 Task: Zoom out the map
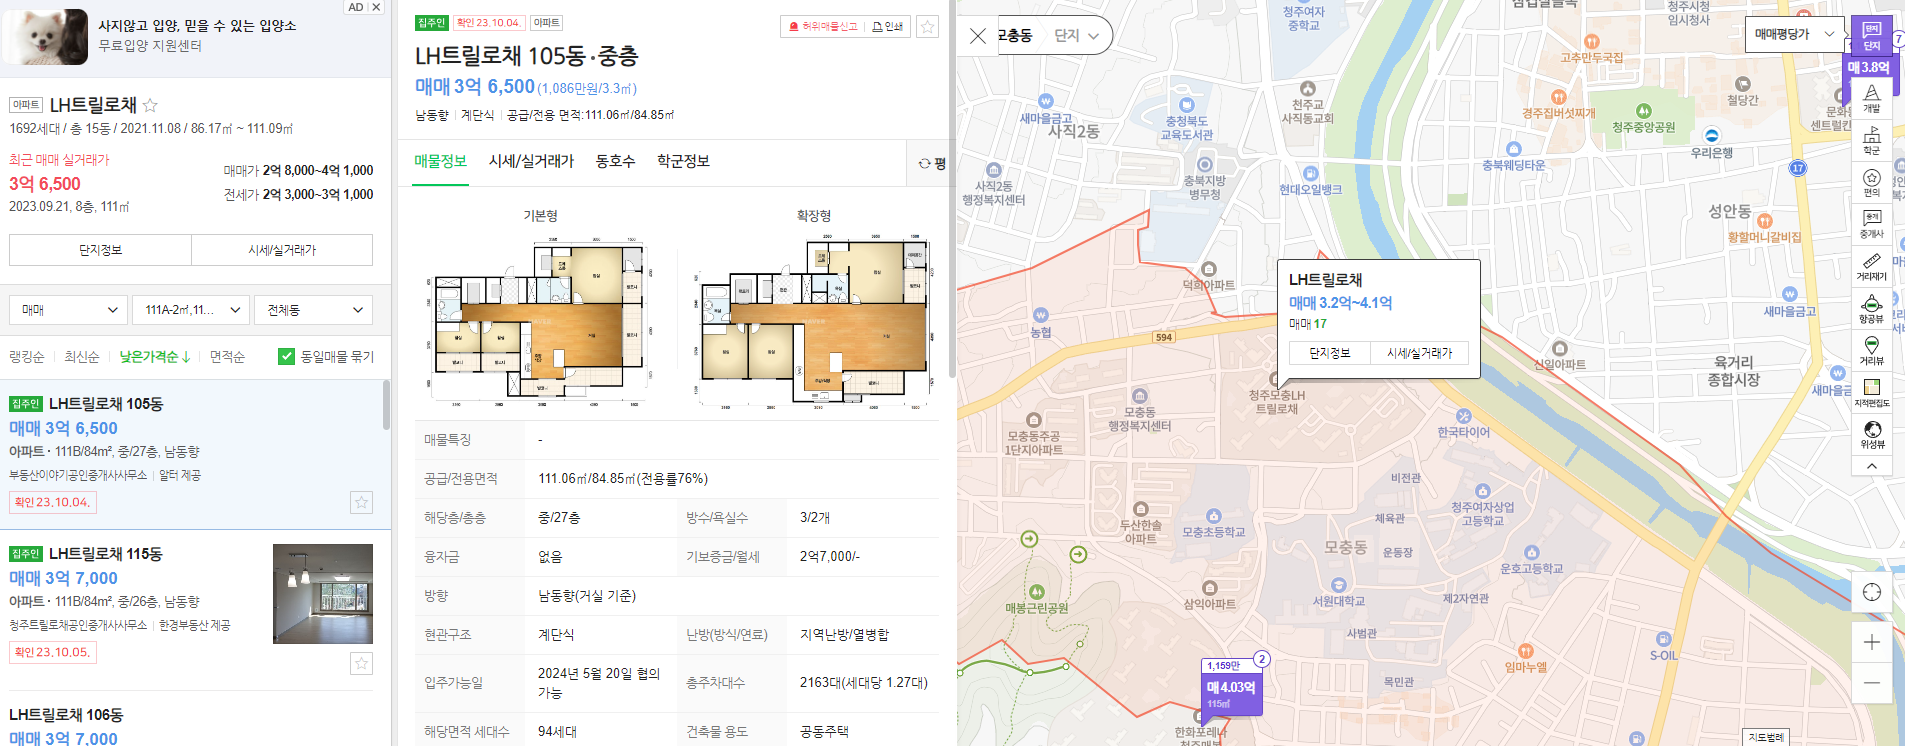1872,683
